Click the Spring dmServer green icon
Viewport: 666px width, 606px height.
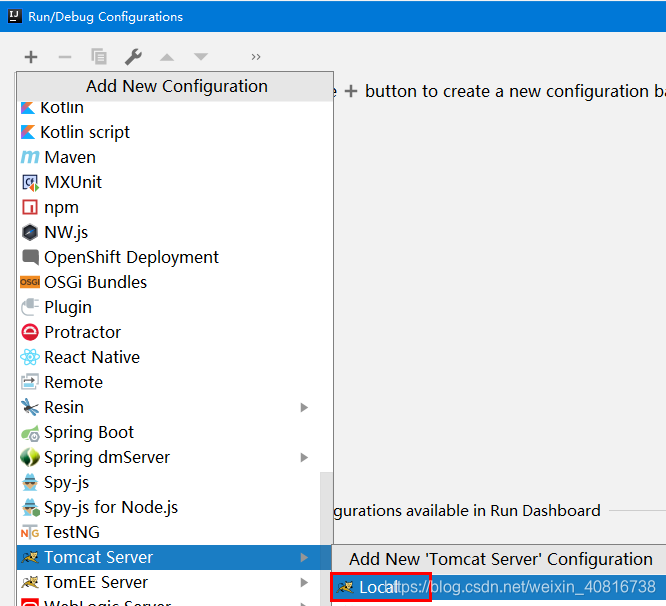[30, 457]
